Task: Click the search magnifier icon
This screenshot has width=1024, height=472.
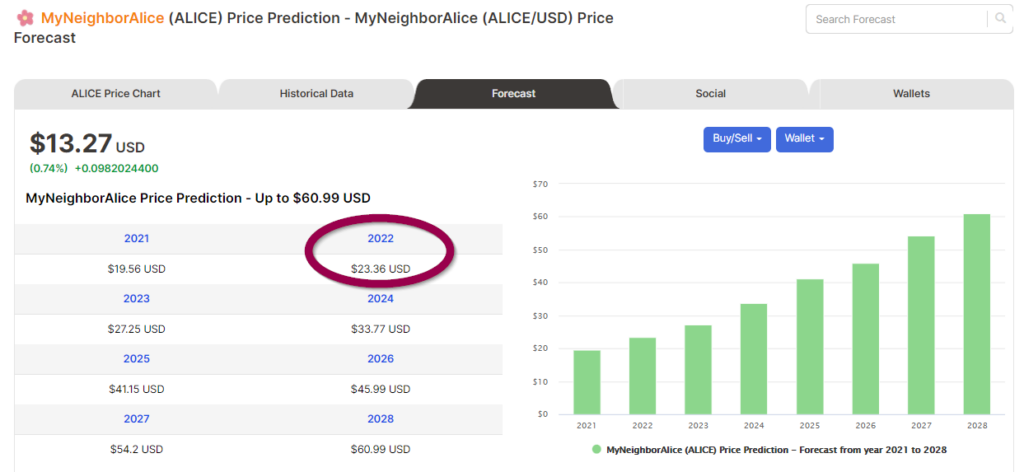Action: coord(1000,19)
